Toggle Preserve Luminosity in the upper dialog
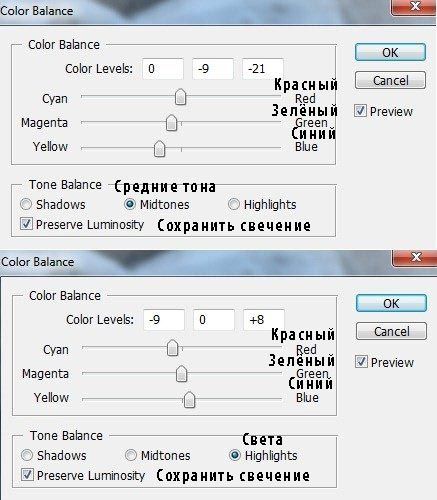 (x=26, y=224)
